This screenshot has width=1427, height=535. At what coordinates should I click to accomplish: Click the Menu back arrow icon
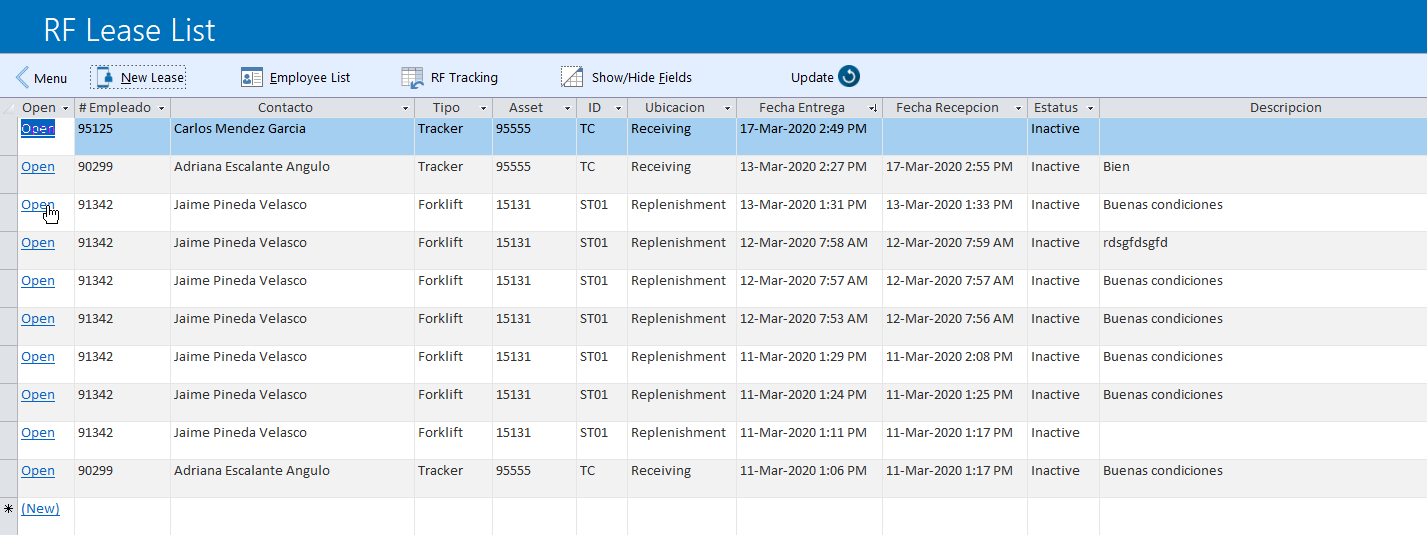tap(22, 77)
